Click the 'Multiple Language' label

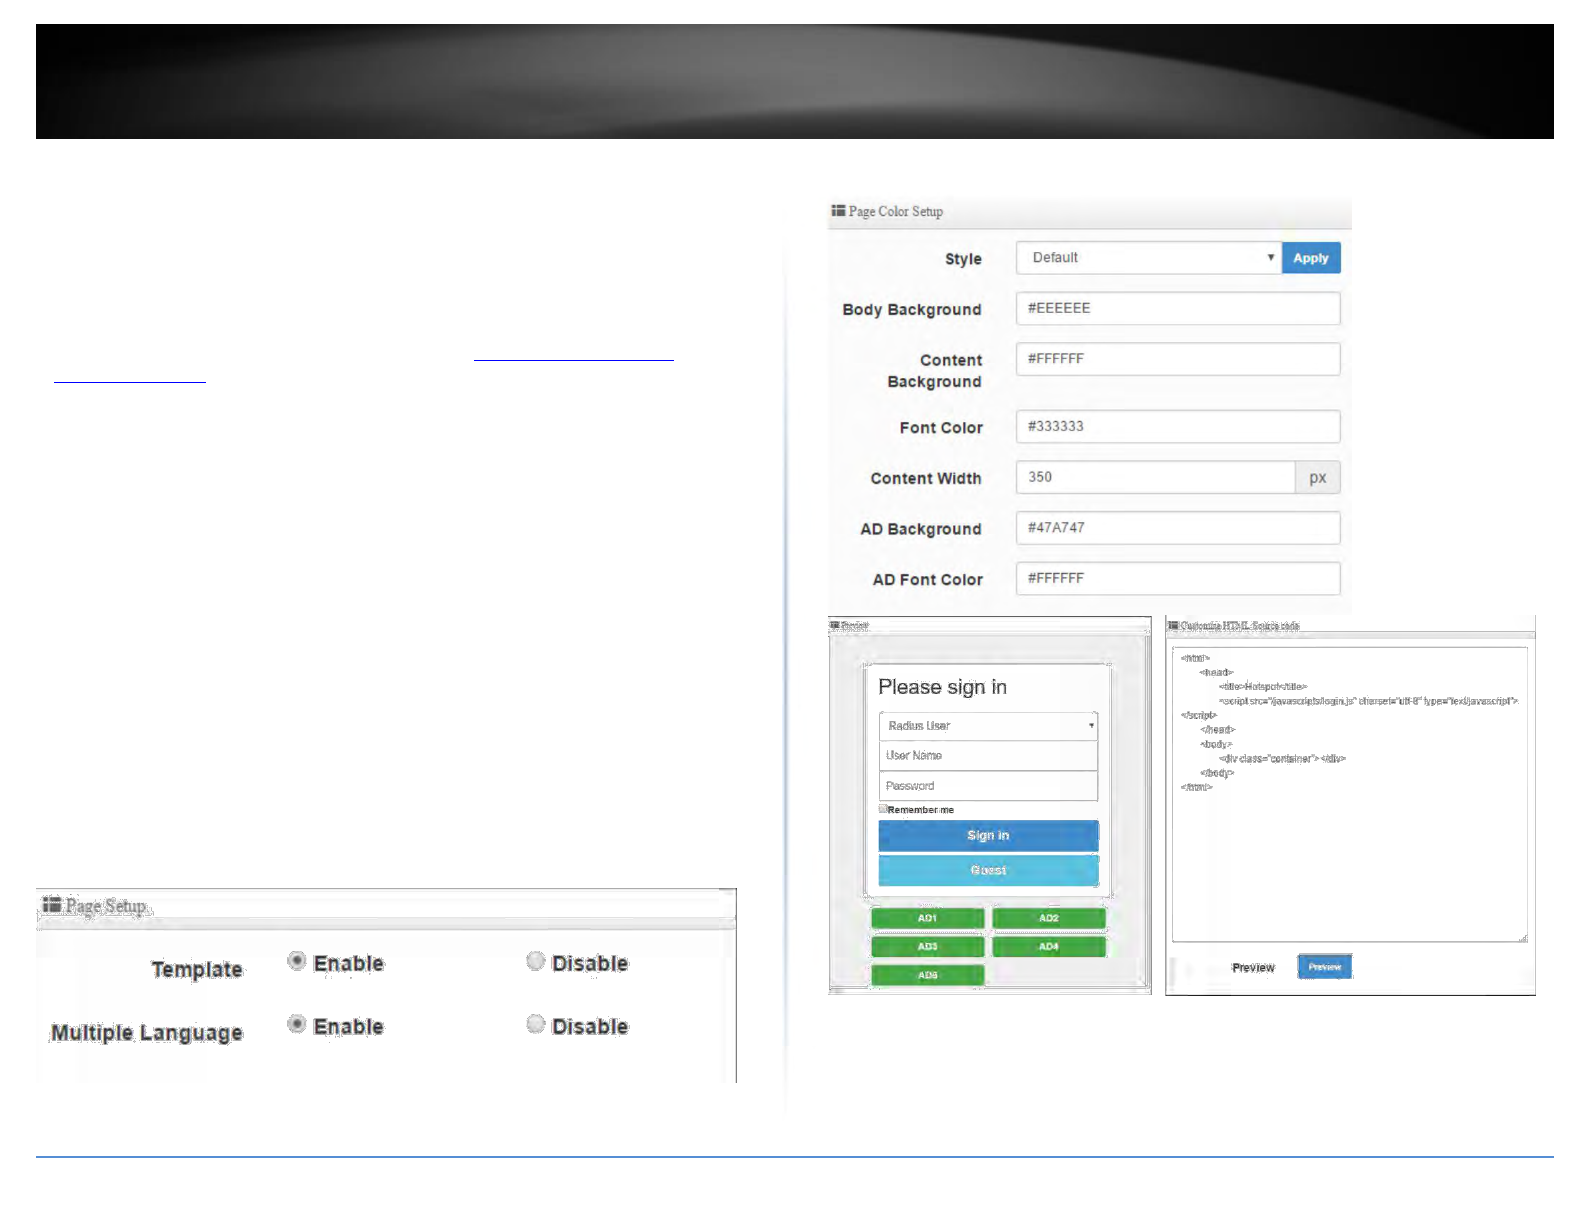147,1033
